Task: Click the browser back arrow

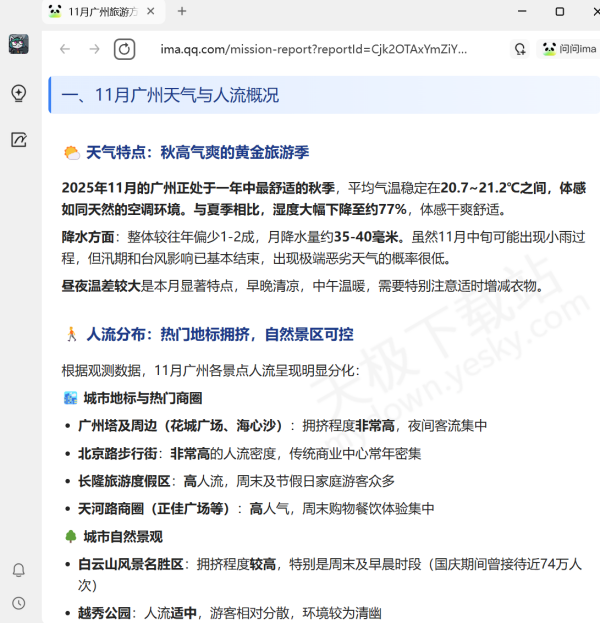Action: click(65, 49)
